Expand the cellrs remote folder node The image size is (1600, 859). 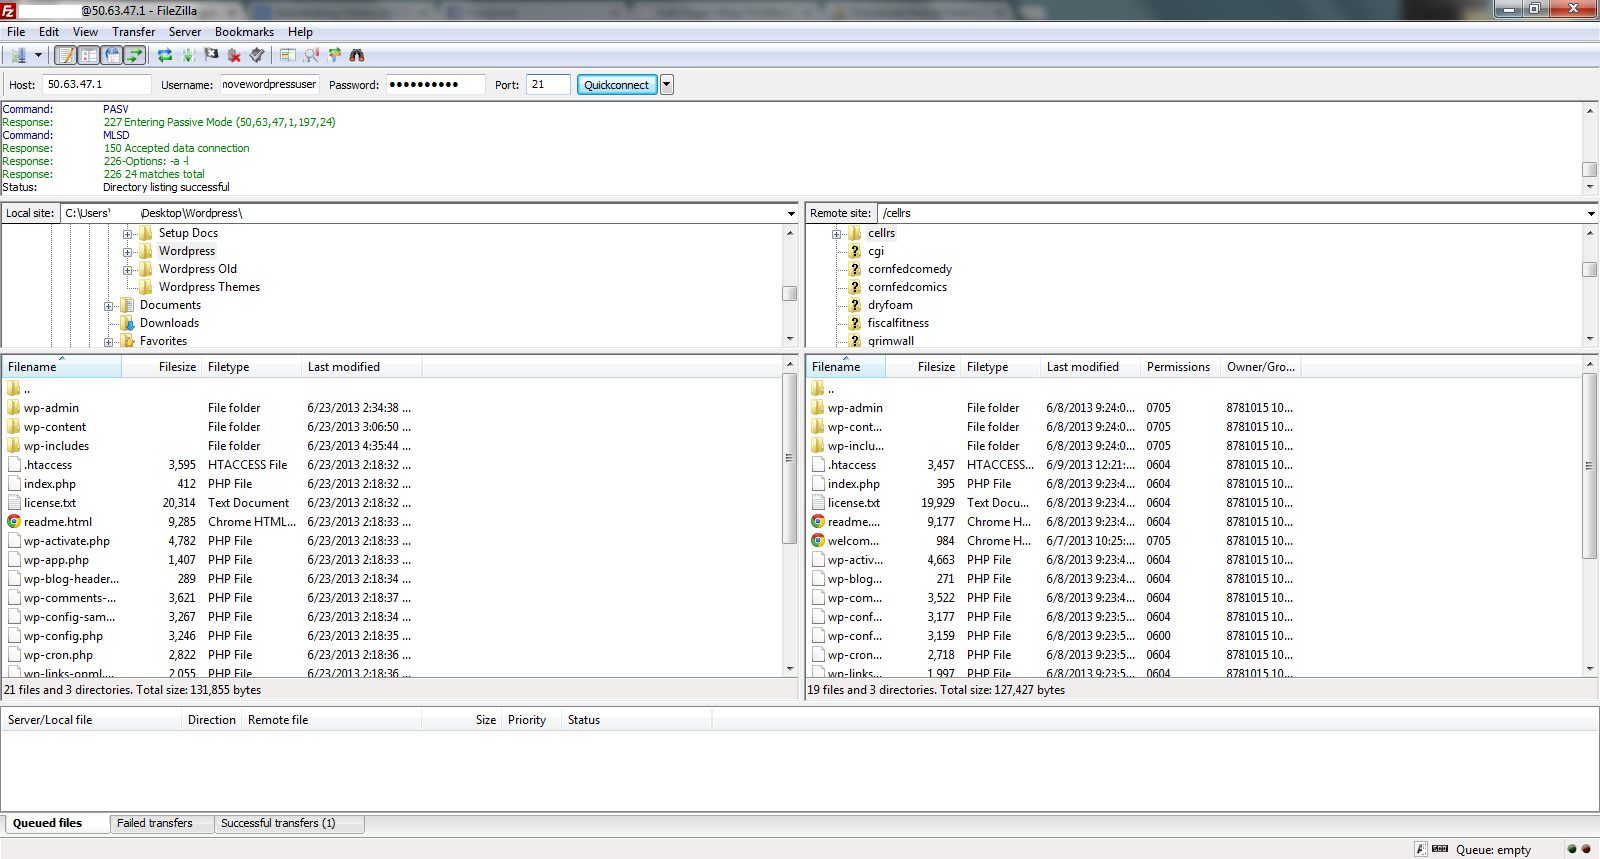(x=836, y=234)
